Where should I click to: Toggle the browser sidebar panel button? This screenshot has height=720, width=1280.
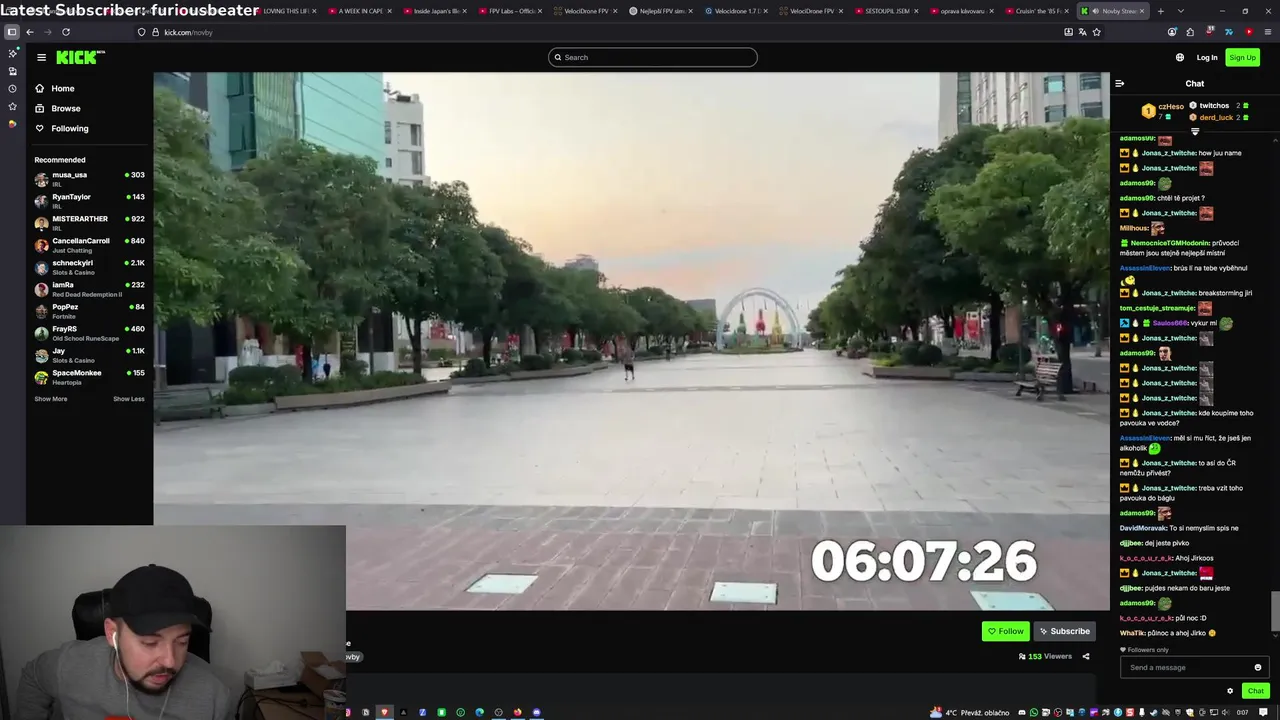pyautogui.click(x=12, y=32)
